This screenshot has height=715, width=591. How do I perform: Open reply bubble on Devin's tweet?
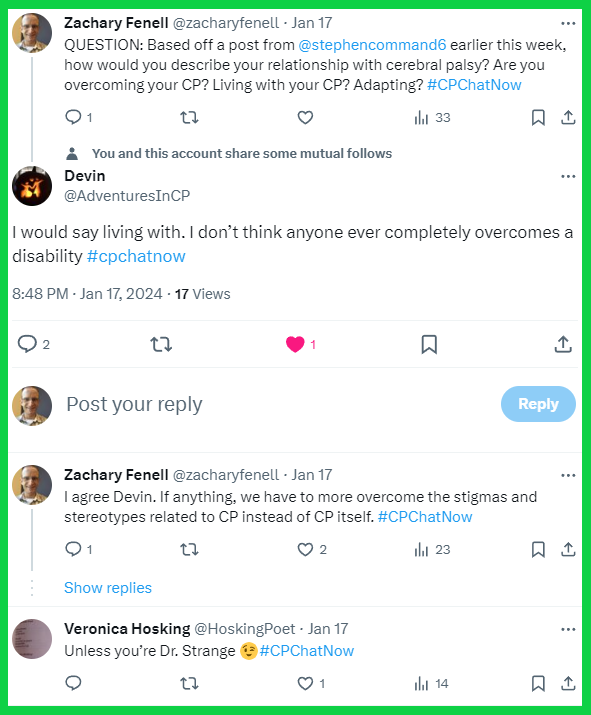[x=27, y=344]
